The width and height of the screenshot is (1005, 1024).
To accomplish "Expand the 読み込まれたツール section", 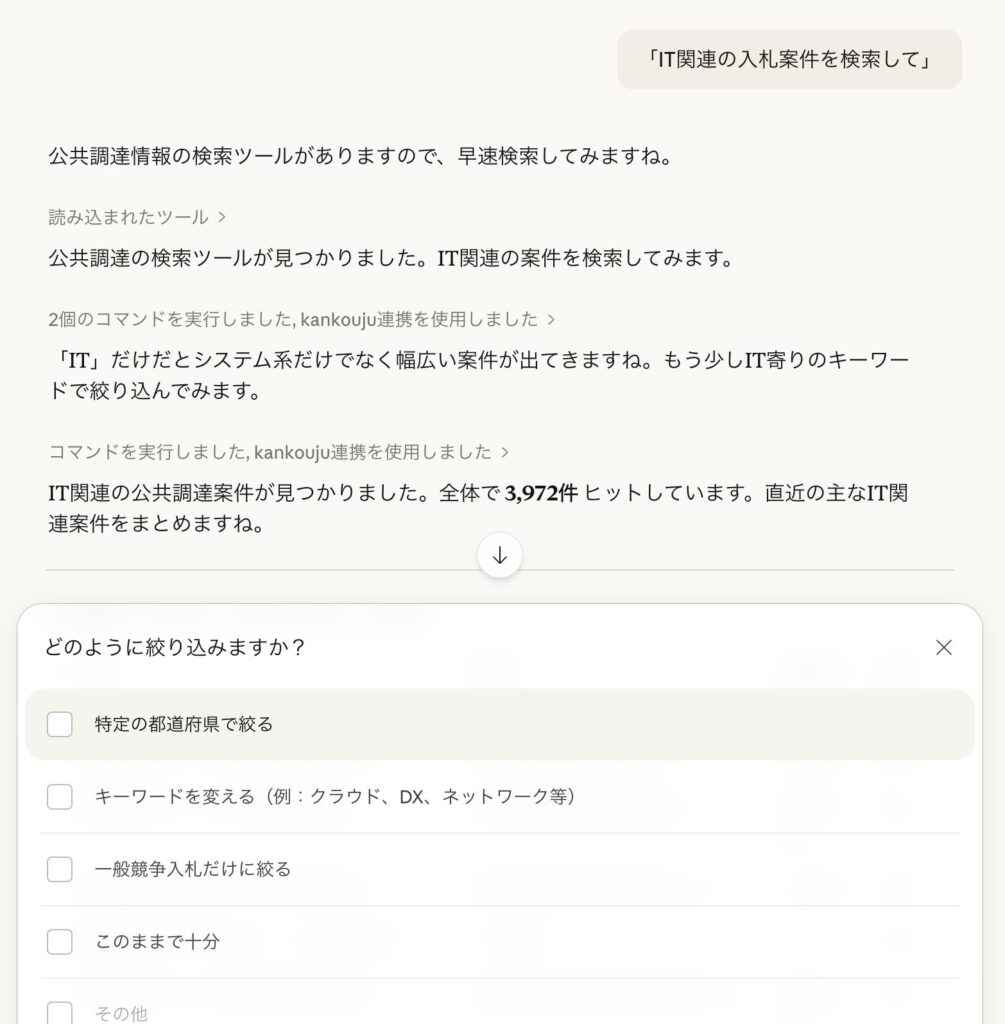I will click(x=128, y=217).
